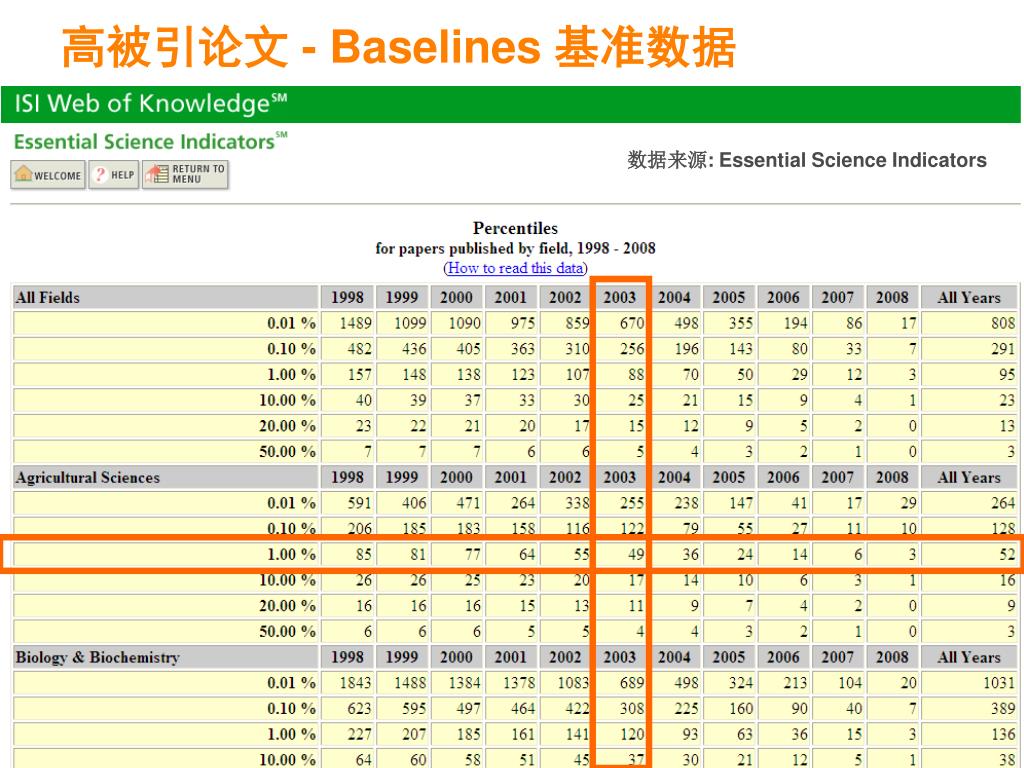Select the "Agricultural Sciences" section header
The width and height of the screenshot is (1024, 768).
coord(88,477)
